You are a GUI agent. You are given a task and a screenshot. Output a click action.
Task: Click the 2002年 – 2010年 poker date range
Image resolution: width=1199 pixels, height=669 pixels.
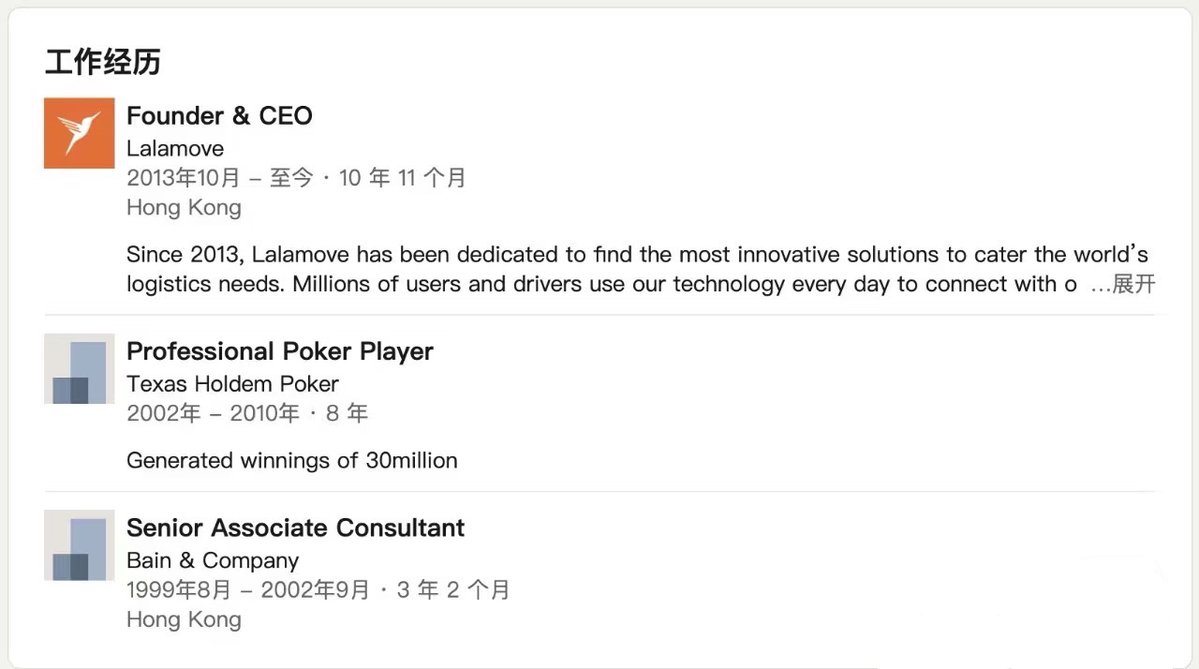(213, 414)
